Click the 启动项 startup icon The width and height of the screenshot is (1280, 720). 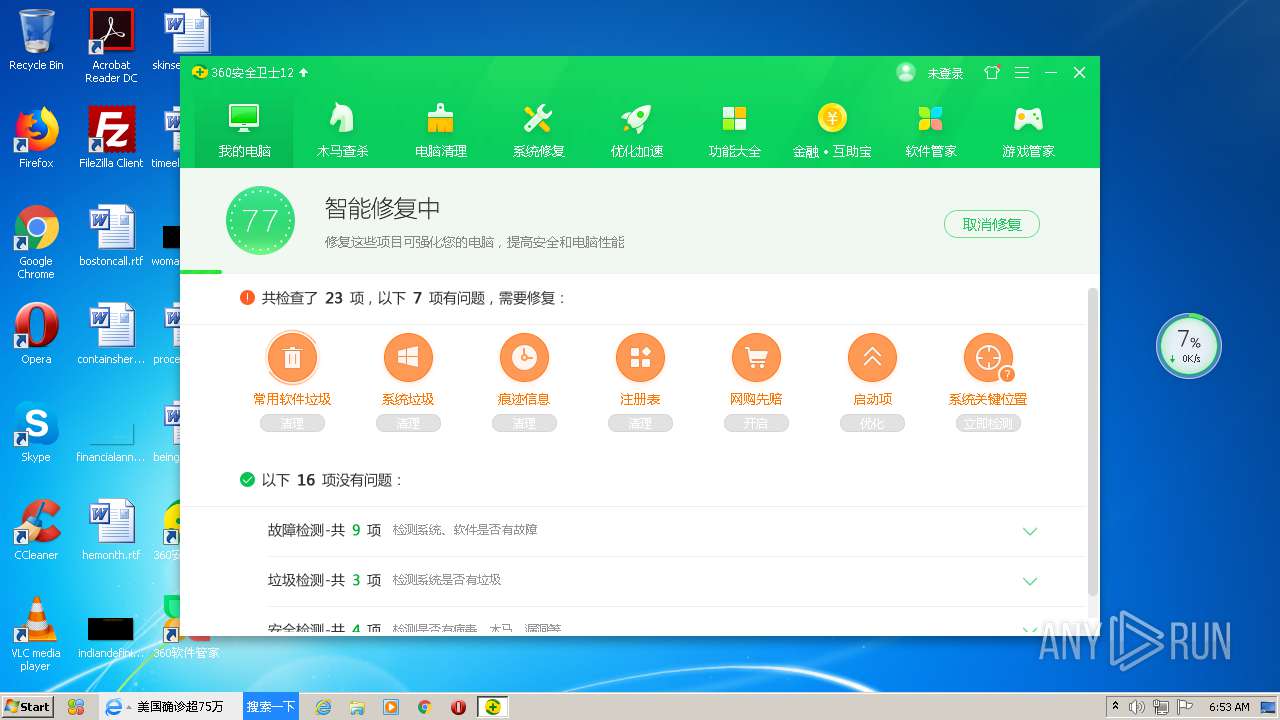872,357
